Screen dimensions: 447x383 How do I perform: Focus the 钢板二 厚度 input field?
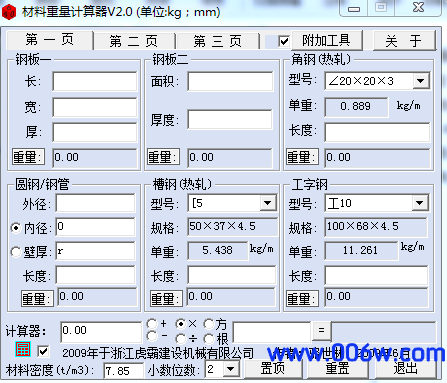pos(230,120)
